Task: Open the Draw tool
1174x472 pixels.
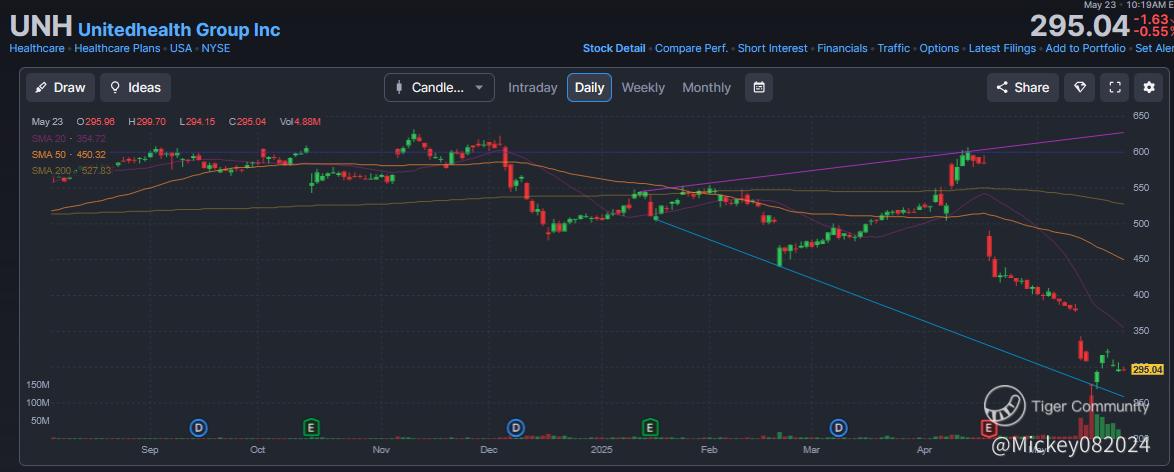Action: [61, 88]
